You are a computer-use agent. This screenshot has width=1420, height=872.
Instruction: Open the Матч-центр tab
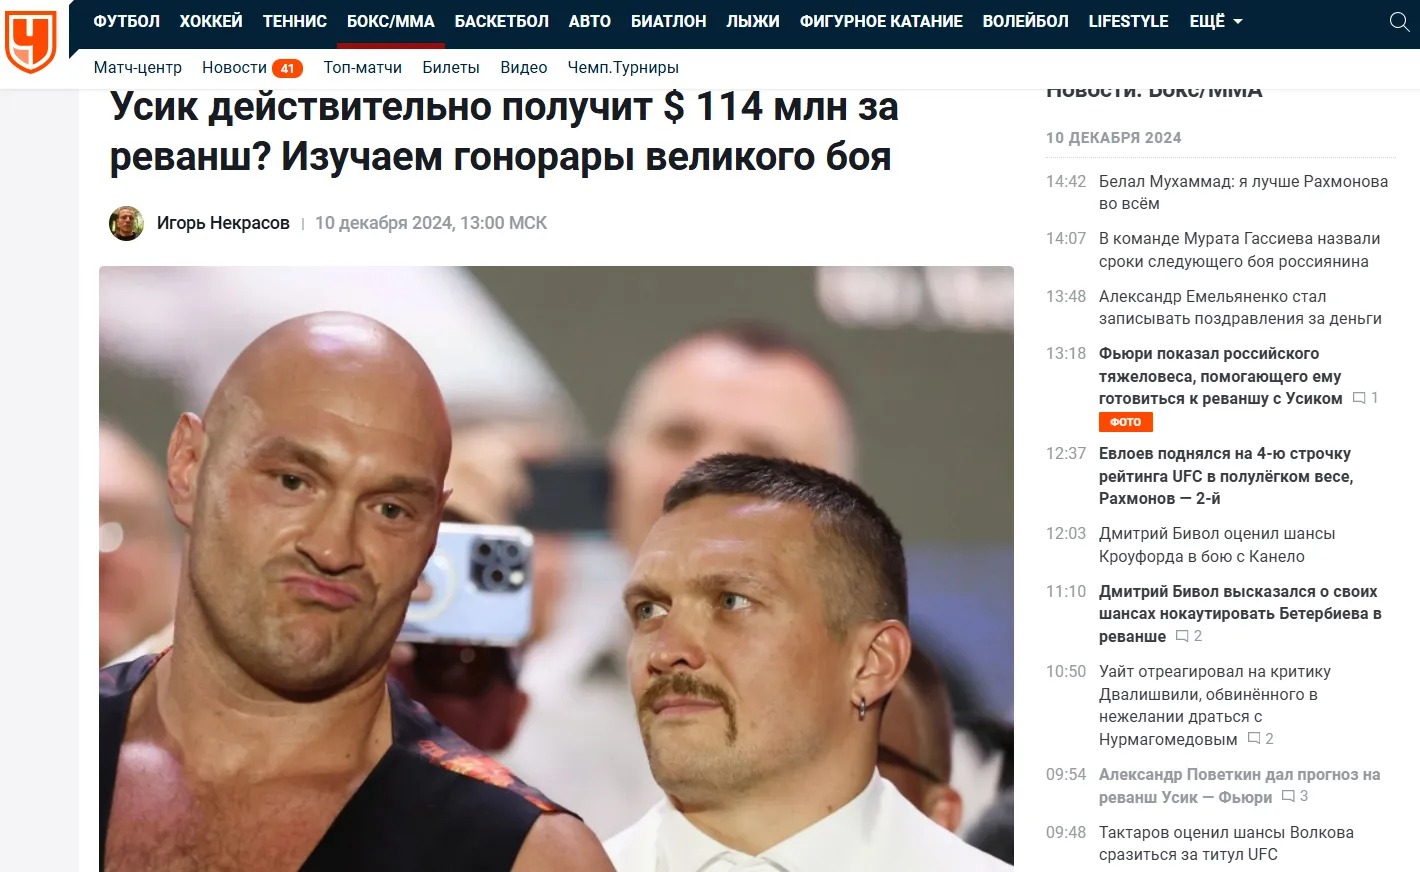tap(138, 67)
